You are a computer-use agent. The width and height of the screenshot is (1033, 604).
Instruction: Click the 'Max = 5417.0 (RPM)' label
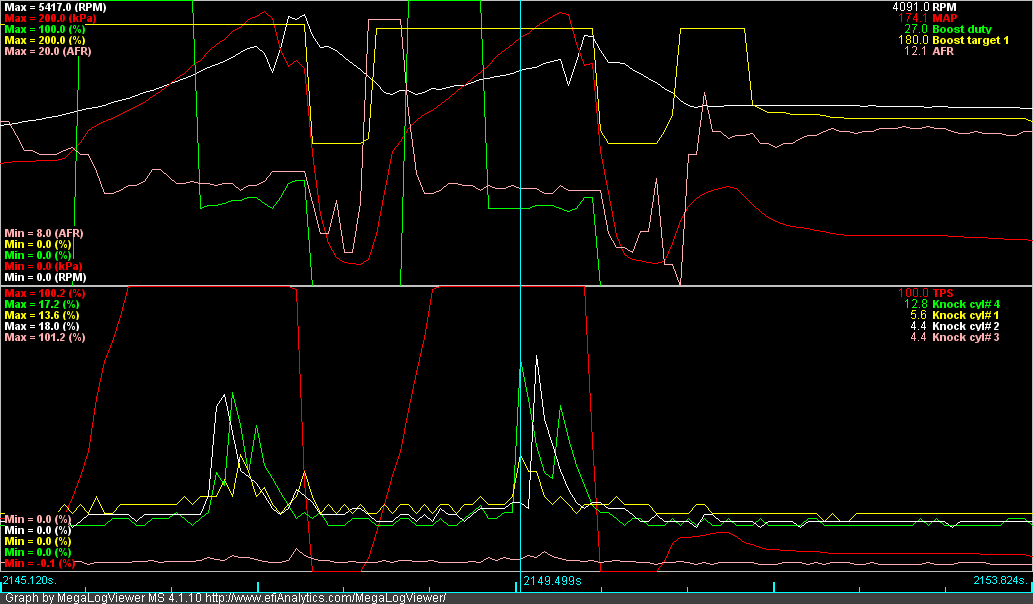[55, 7]
